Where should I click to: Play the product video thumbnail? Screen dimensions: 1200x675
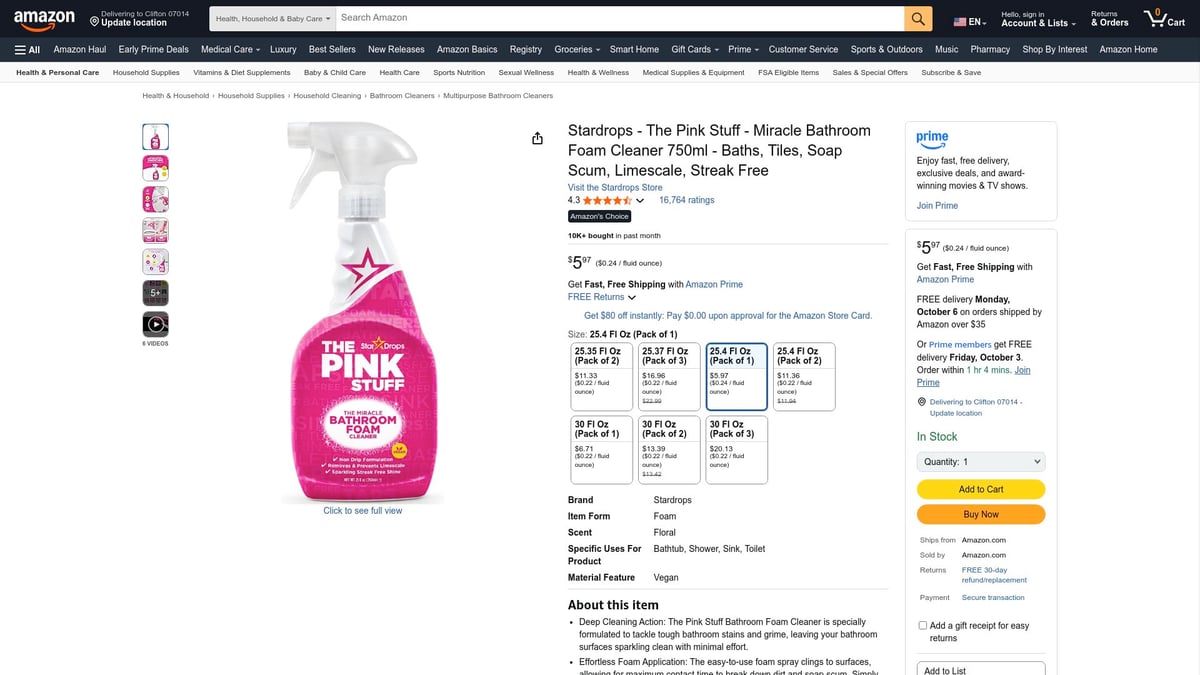[x=155, y=324]
